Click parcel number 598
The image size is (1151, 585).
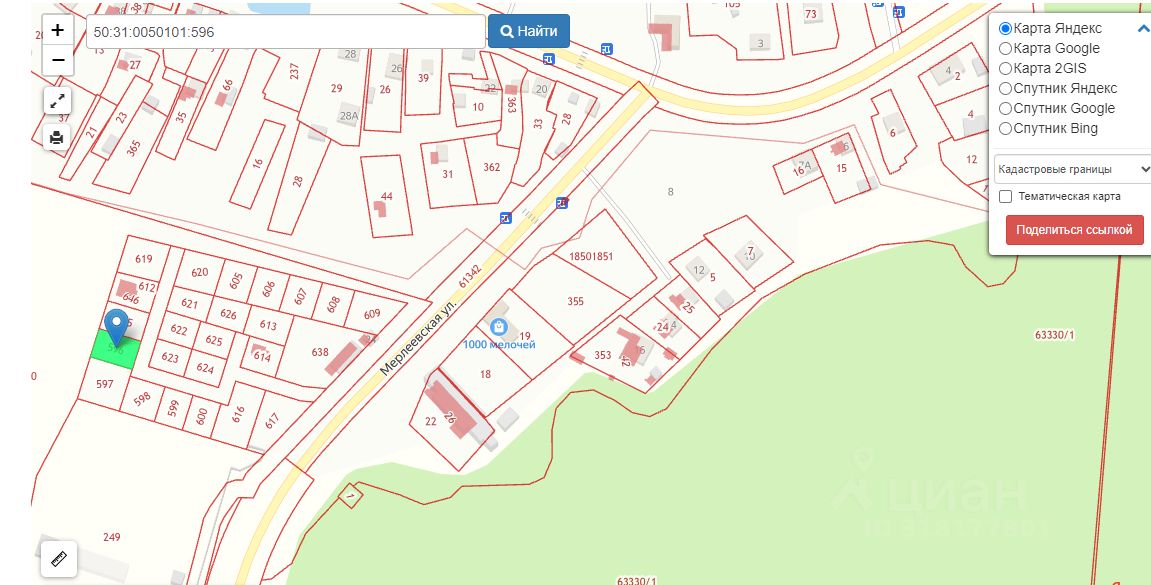tap(142, 397)
